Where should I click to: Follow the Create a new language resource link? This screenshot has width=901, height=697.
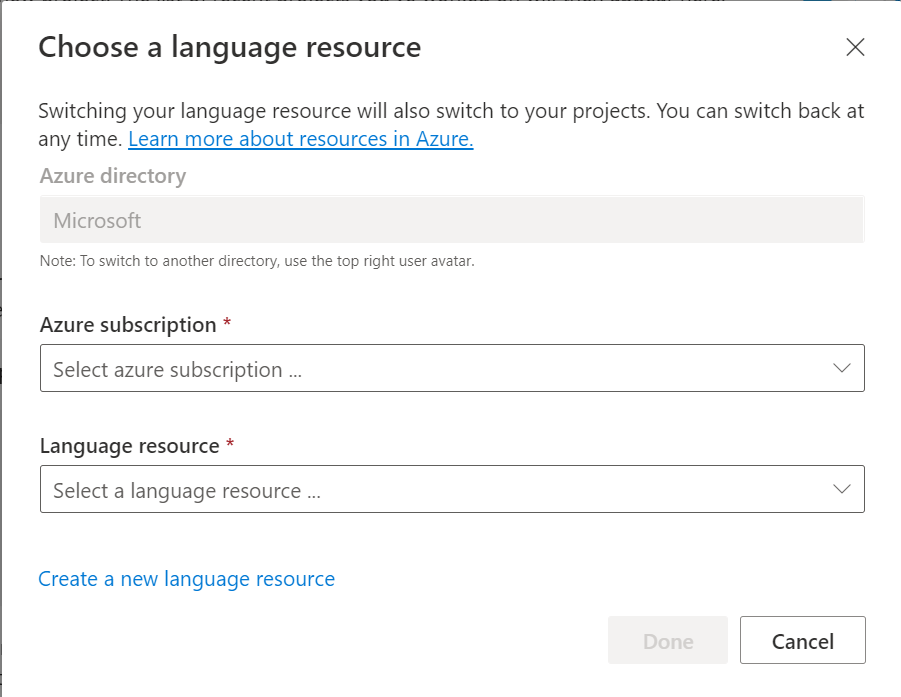tap(186, 579)
